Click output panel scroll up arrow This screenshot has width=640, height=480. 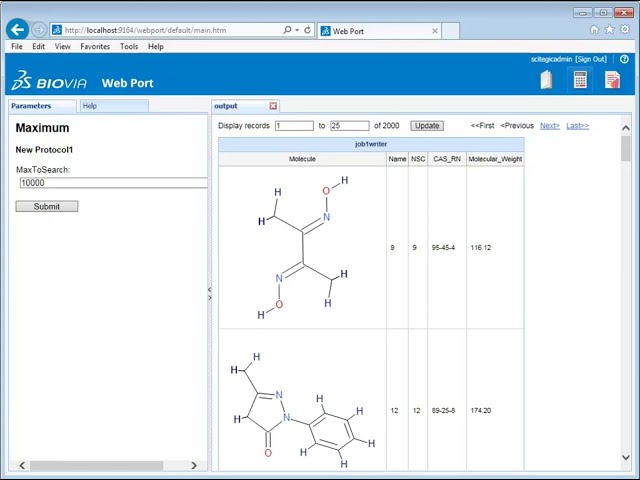(x=625, y=128)
